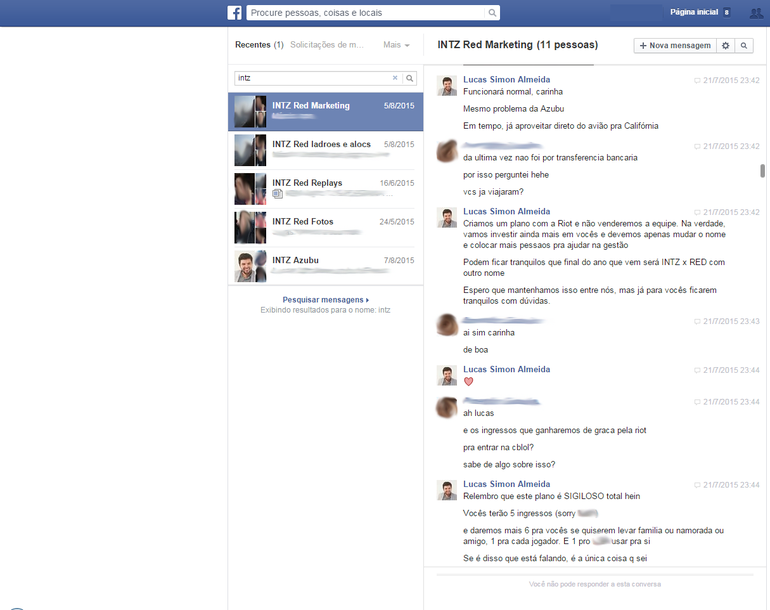Click Lucas Simon Almeida name above 'Relembro que este plano'
The height and width of the screenshot is (610, 770).
coord(506,484)
